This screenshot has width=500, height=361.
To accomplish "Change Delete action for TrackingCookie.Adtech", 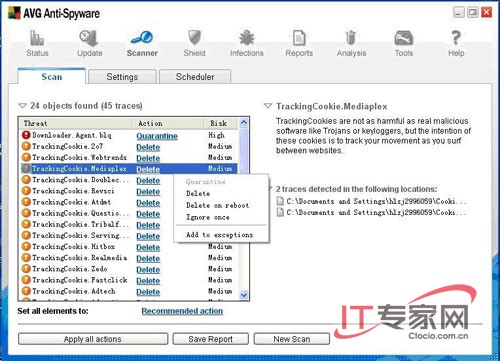I will (148, 292).
